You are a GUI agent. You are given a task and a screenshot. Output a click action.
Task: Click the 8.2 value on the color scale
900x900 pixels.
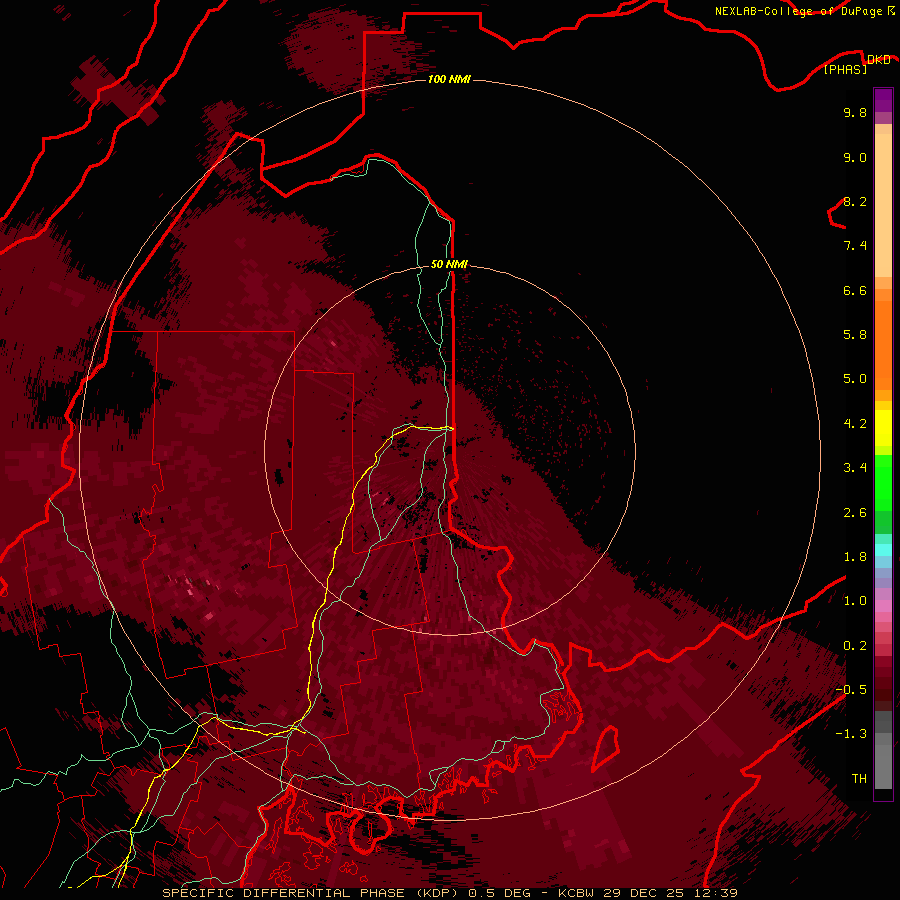[x=855, y=201]
